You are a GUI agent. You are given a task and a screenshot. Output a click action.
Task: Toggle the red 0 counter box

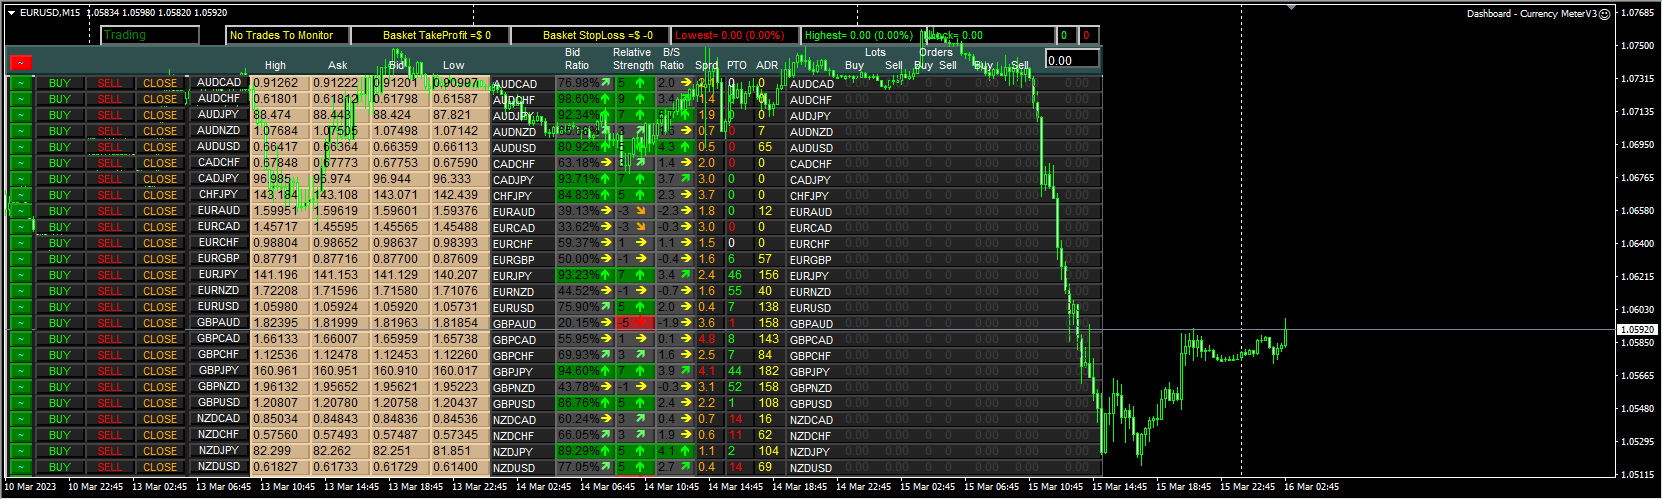click(x=1086, y=35)
